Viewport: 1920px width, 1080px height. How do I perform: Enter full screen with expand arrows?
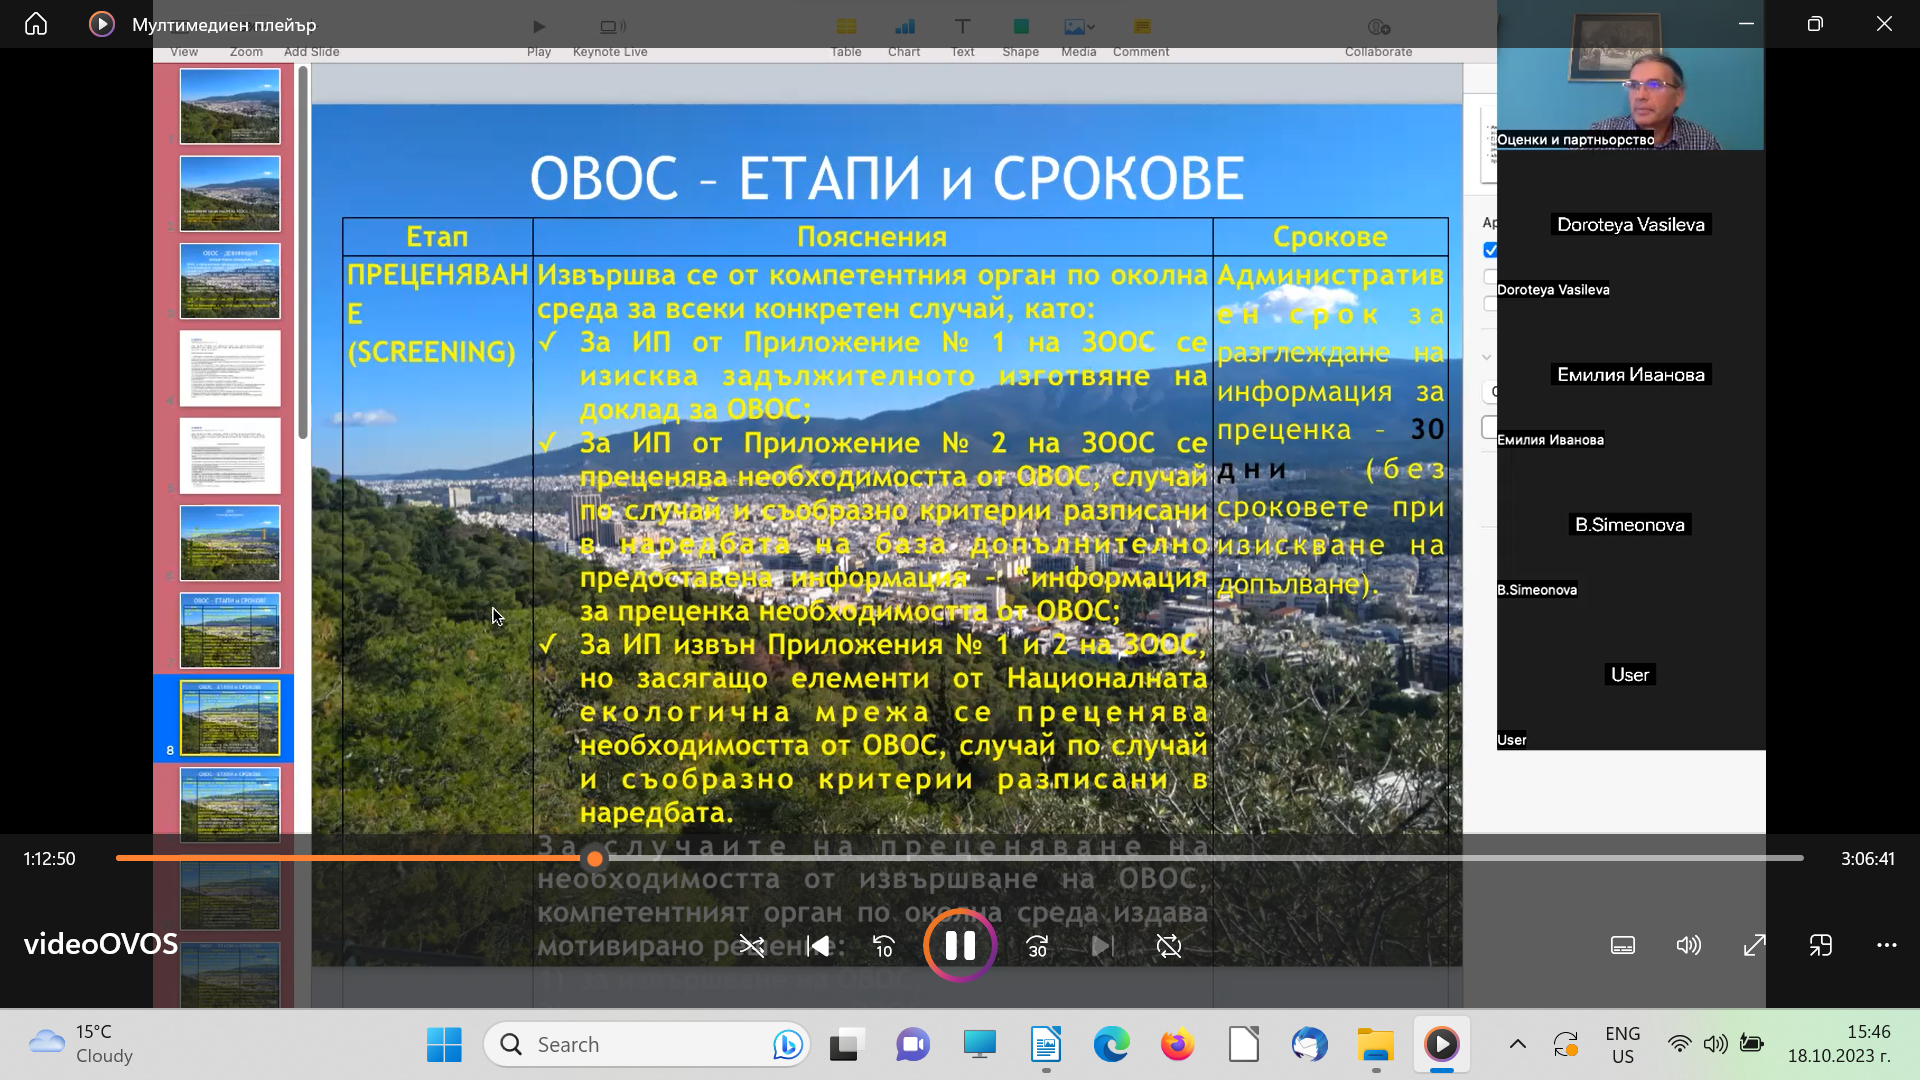pos(1754,945)
